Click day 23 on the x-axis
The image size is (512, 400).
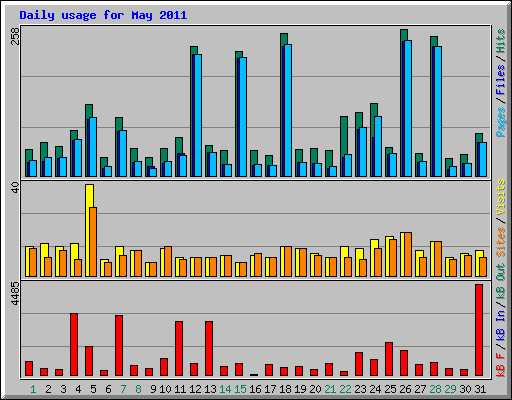pos(360,389)
